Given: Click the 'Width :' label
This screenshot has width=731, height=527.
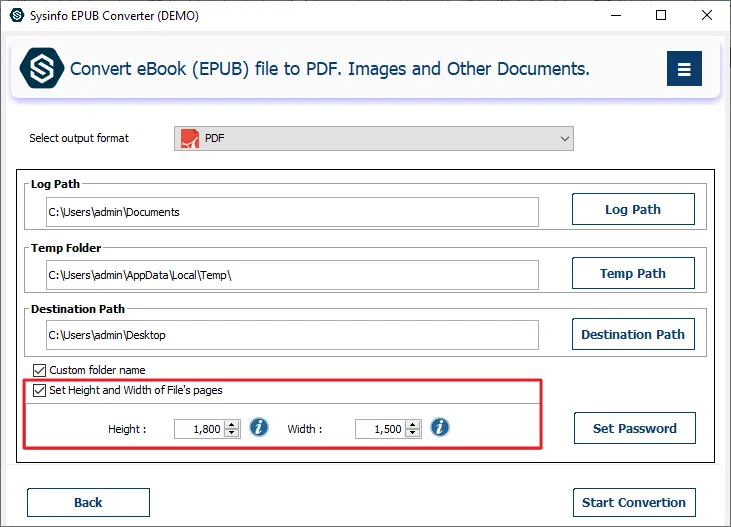Looking at the screenshot, I should [305, 429].
